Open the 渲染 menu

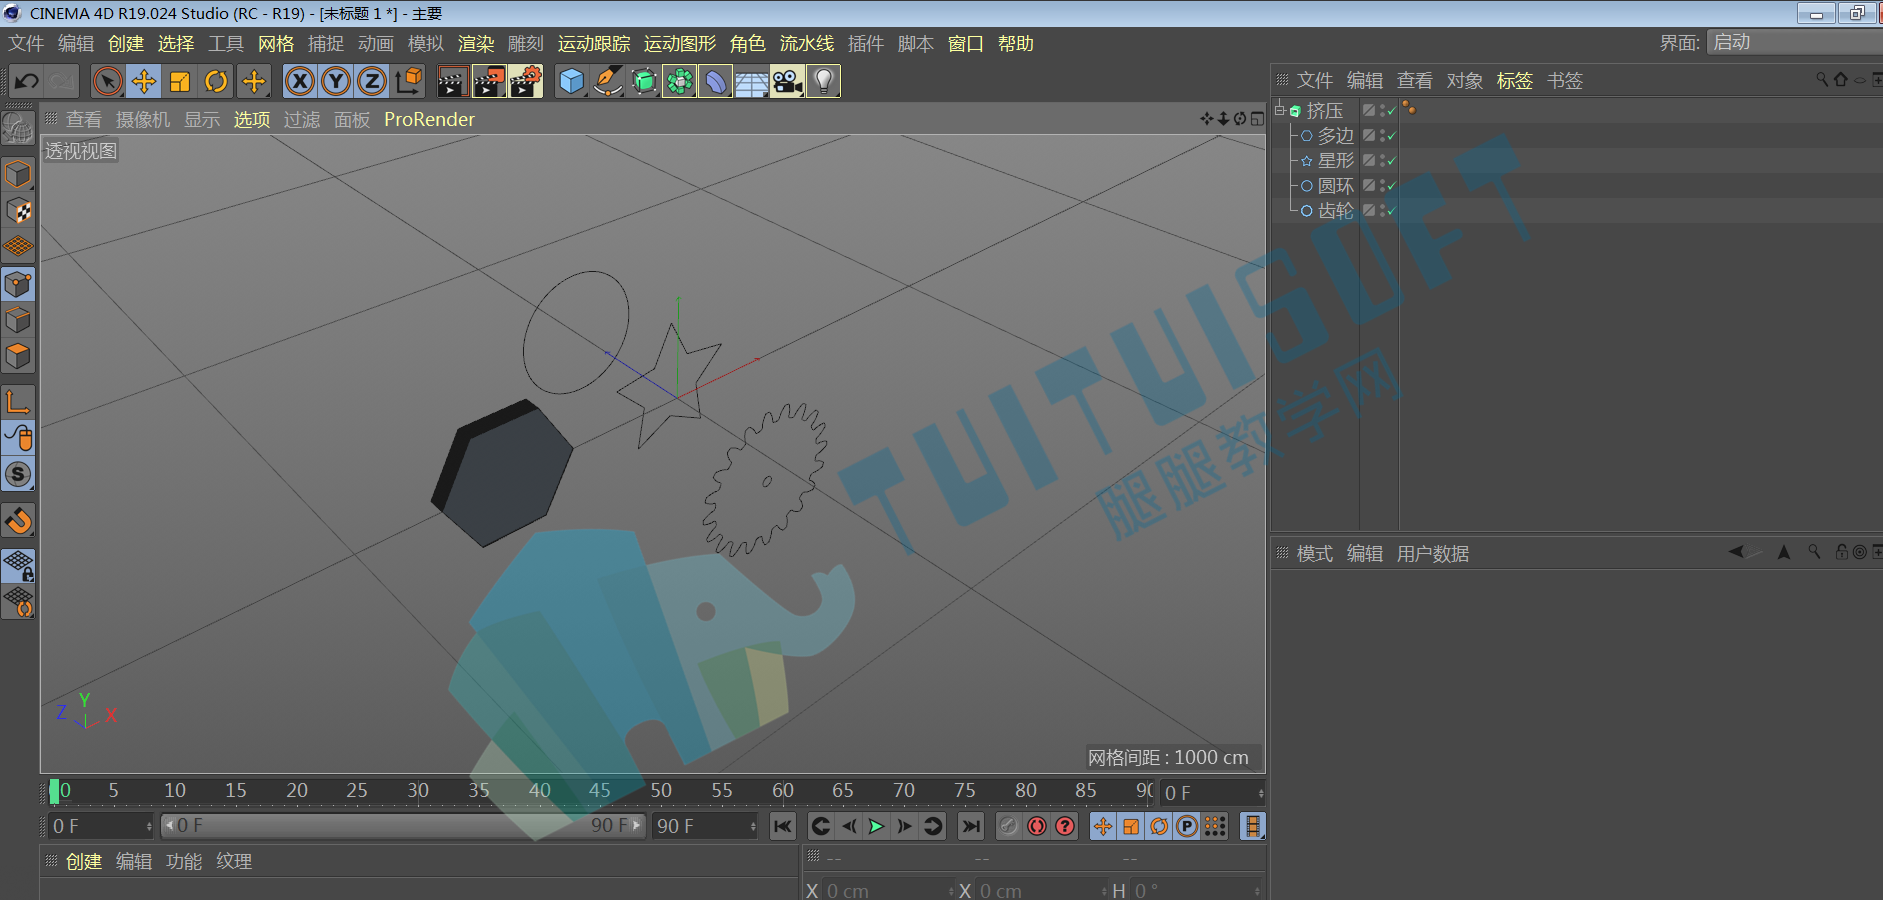click(476, 43)
